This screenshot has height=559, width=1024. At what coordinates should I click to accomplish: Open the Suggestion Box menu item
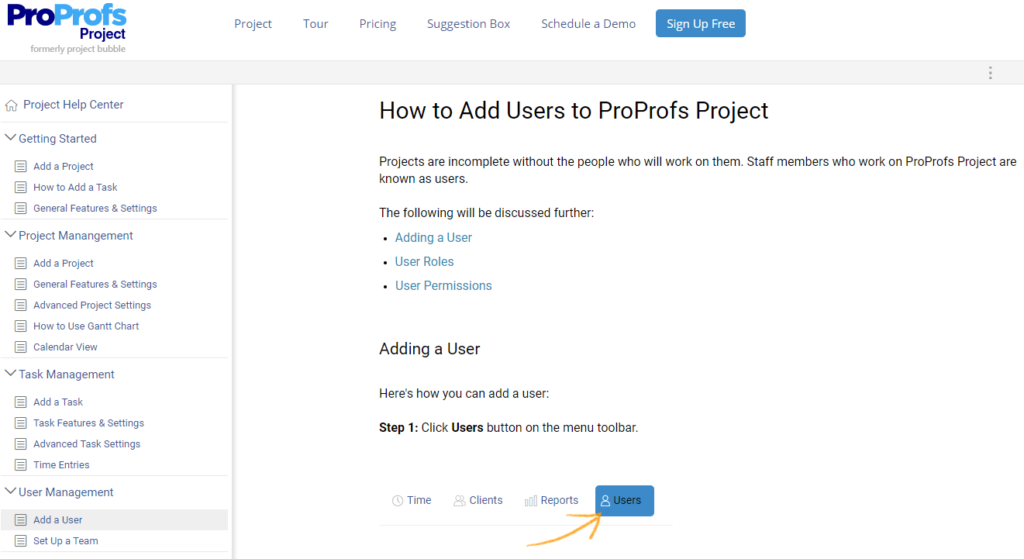coord(468,24)
